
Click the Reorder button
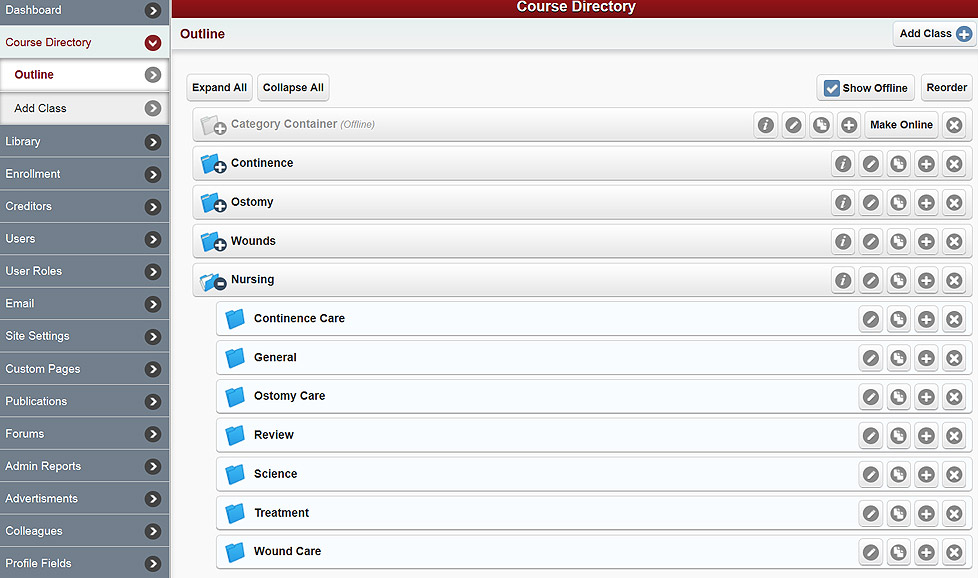(x=946, y=88)
